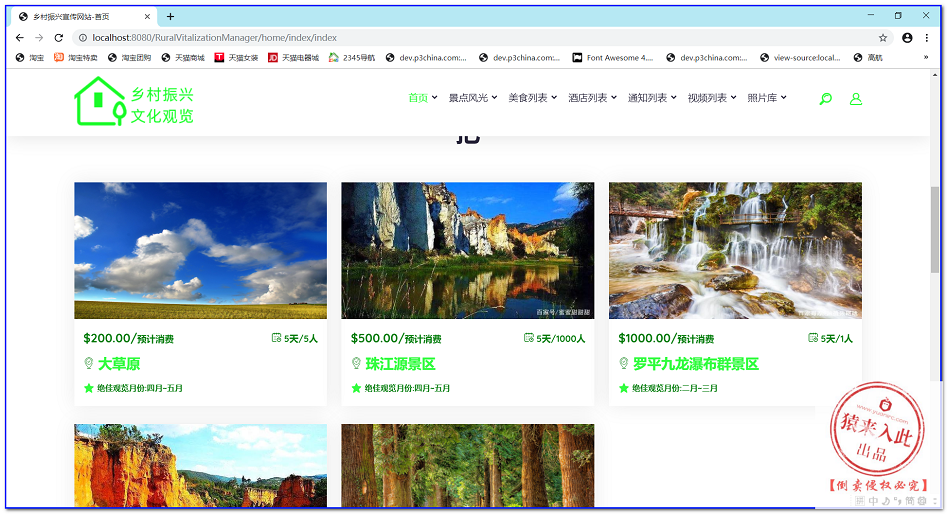Click the $1000.00/预计消费 price text

click(666, 338)
